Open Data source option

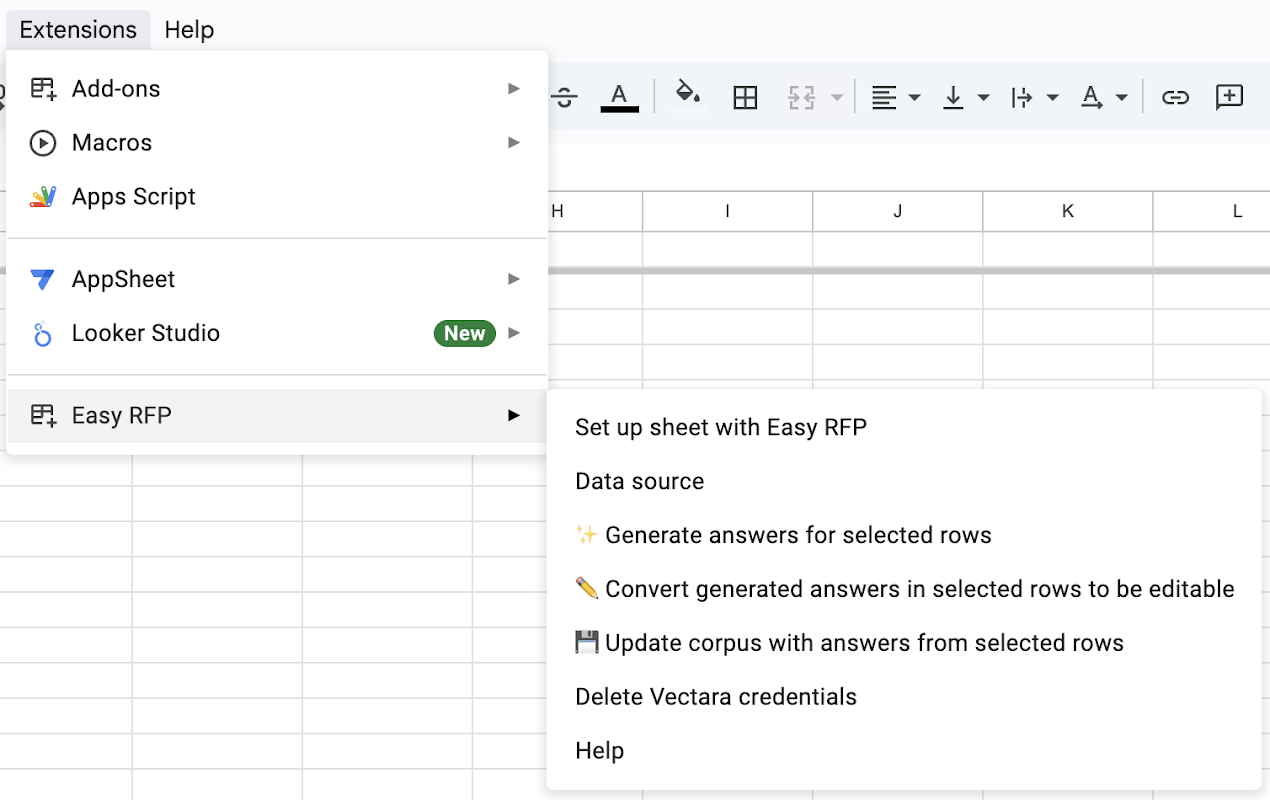tap(904, 482)
